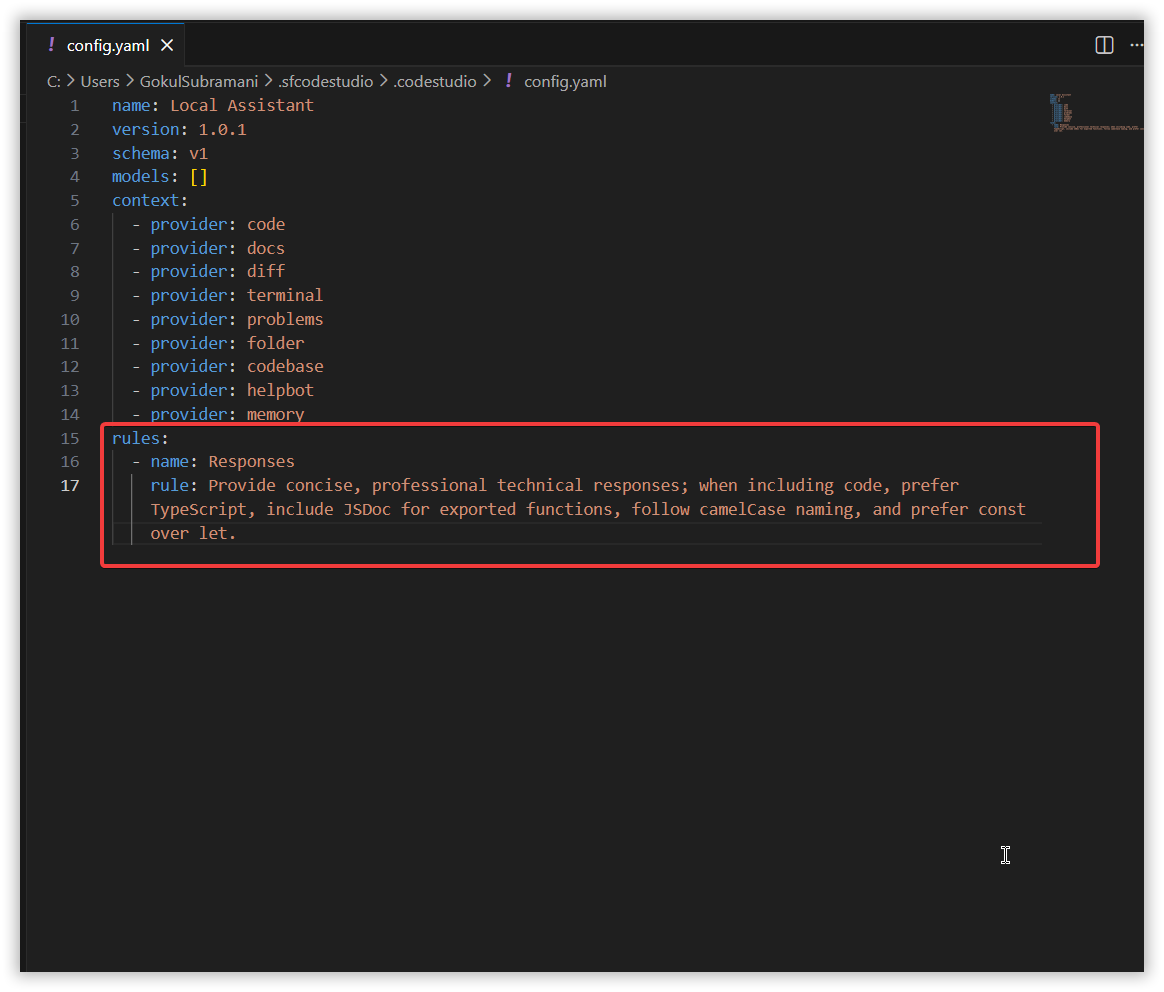
Task: Click line number 1 in the gutter
Action: (x=74, y=105)
